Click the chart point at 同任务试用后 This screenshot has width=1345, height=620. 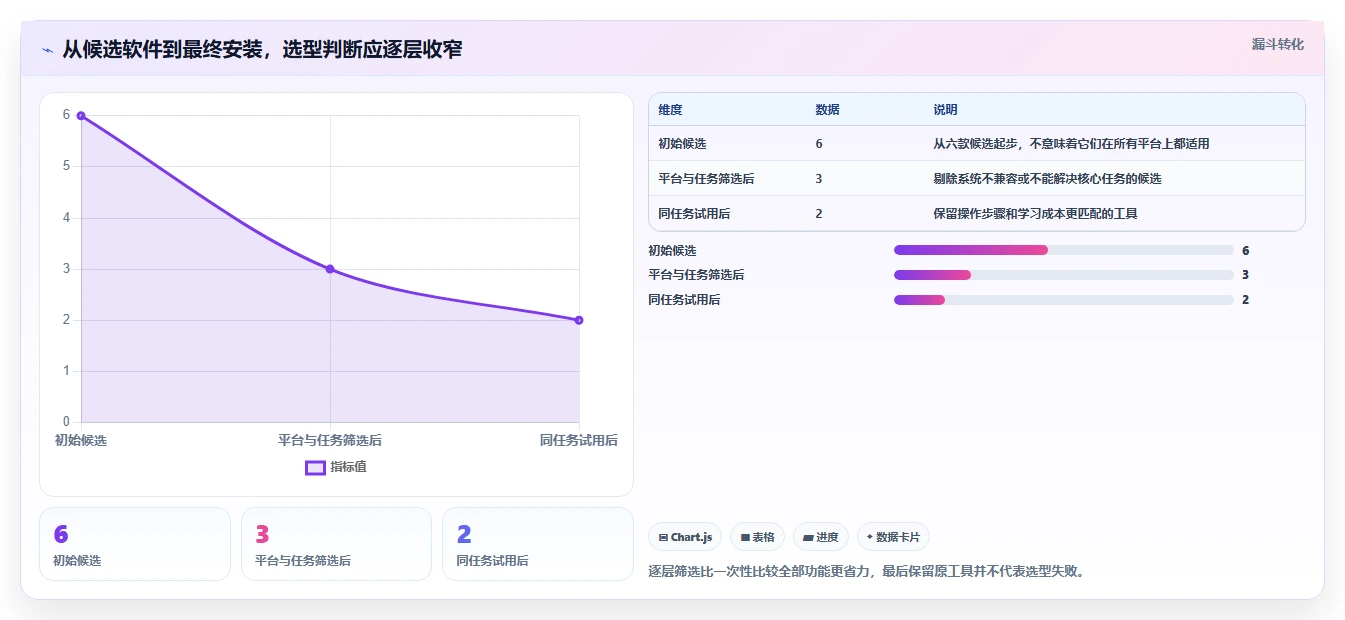(579, 320)
